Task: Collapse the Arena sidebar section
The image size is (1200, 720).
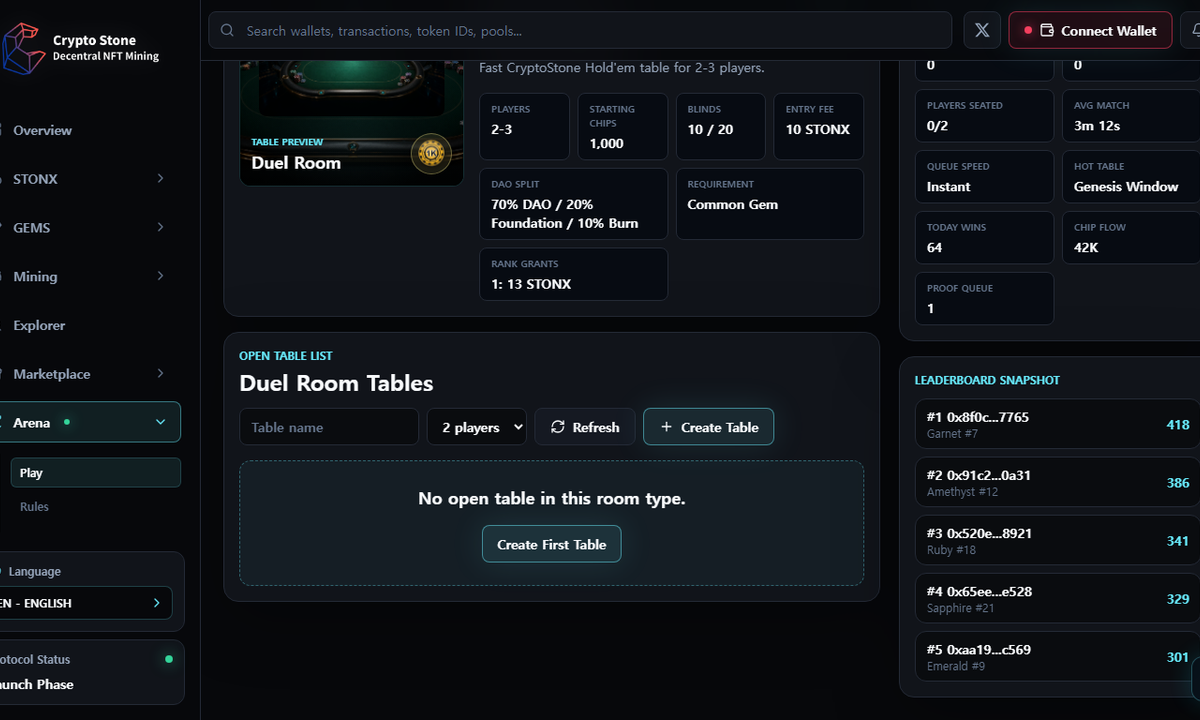Action: pyautogui.click(x=160, y=423)
